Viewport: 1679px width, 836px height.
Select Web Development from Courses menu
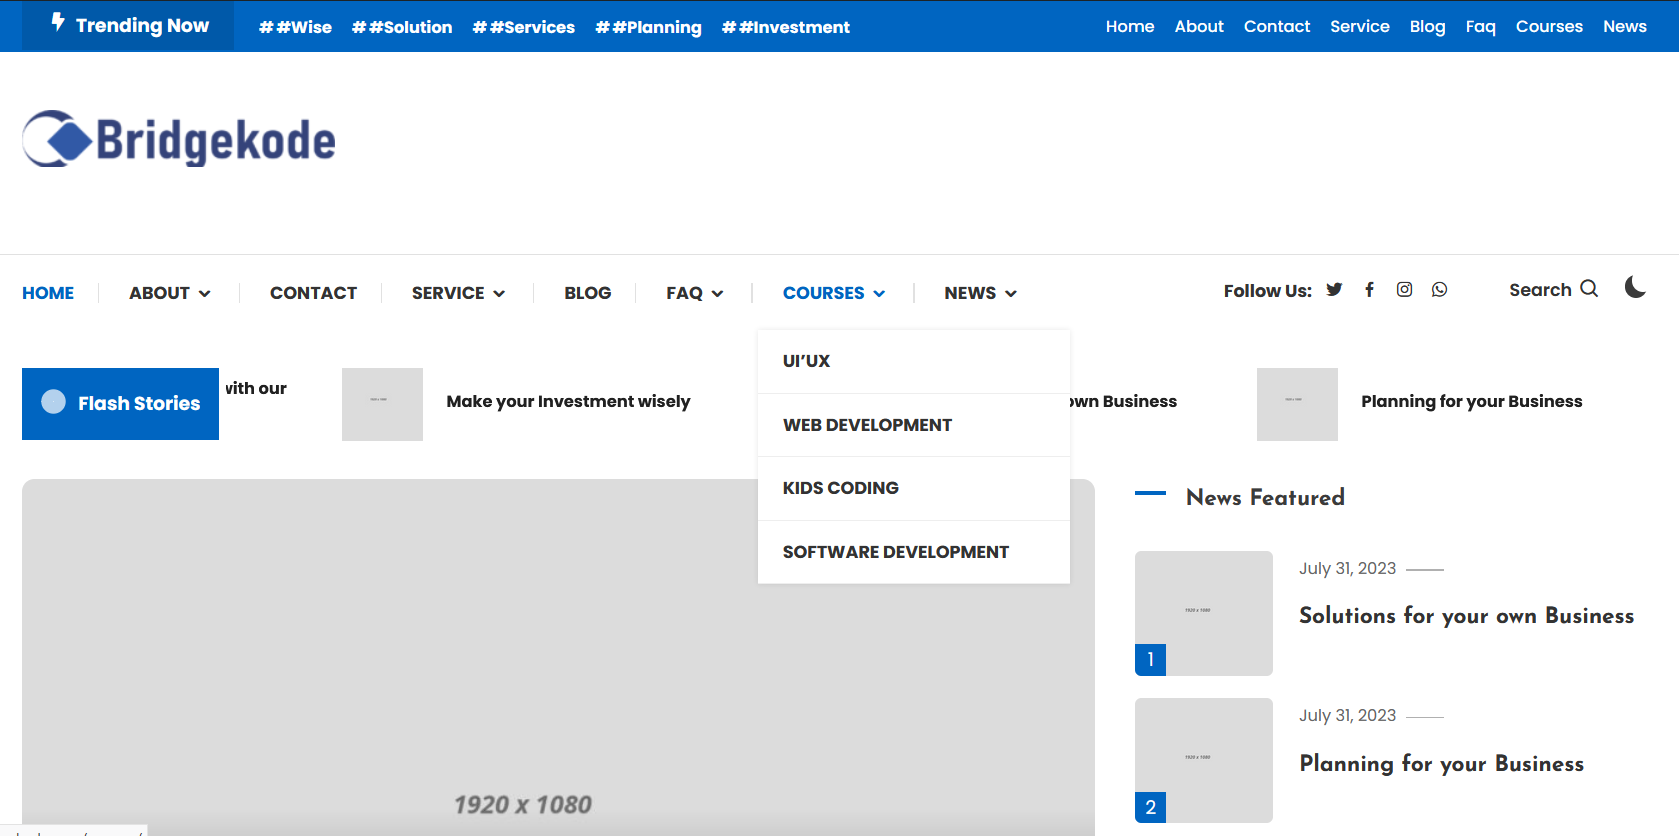pos(867,425)
